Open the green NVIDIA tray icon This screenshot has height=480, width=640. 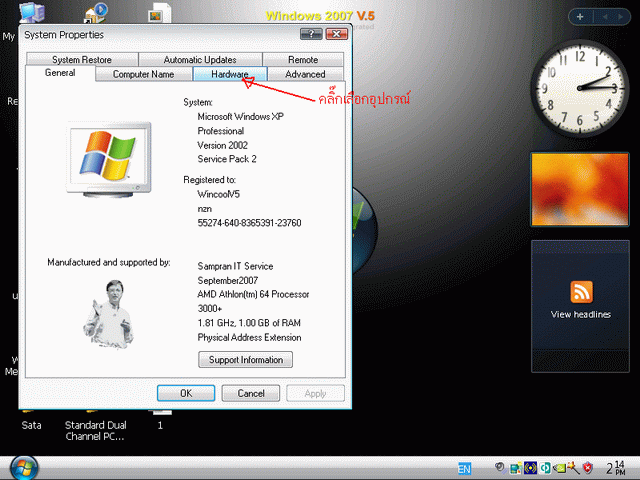(560, 468)
